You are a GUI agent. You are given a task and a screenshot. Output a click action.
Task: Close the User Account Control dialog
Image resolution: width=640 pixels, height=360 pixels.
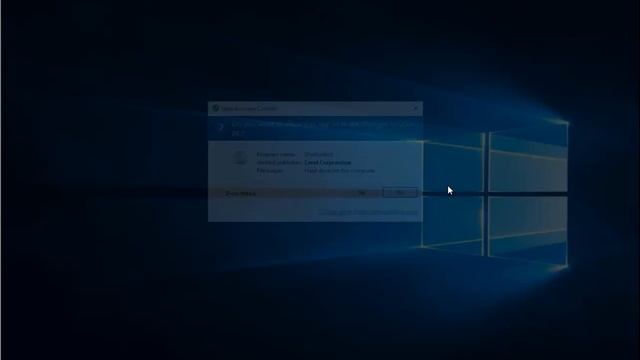pyautogui.click(x=416, y=109)
